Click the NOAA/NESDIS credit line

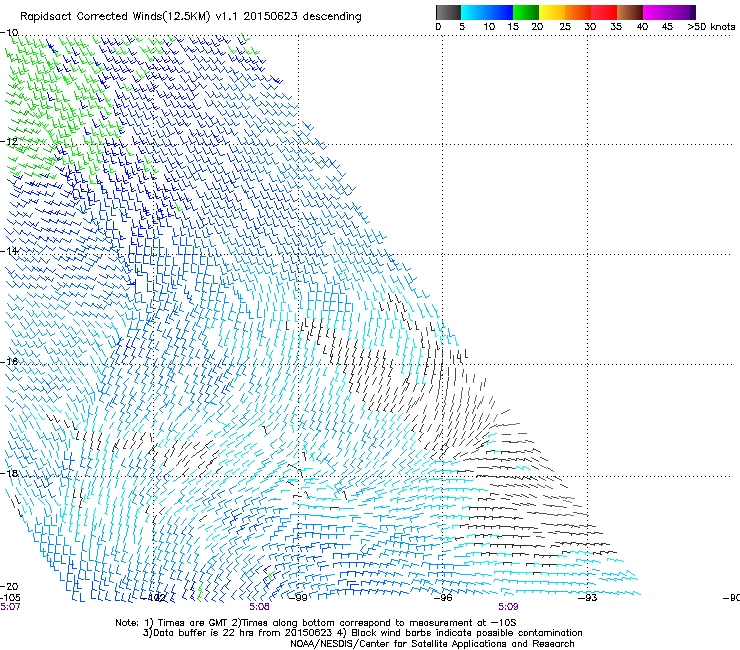432,644
